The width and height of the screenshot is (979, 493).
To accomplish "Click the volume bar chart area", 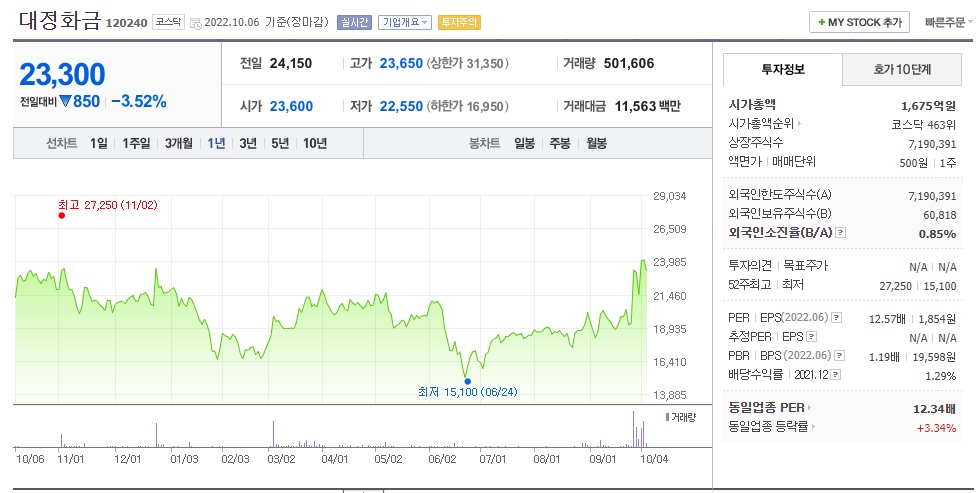I will tap(331, 427).
